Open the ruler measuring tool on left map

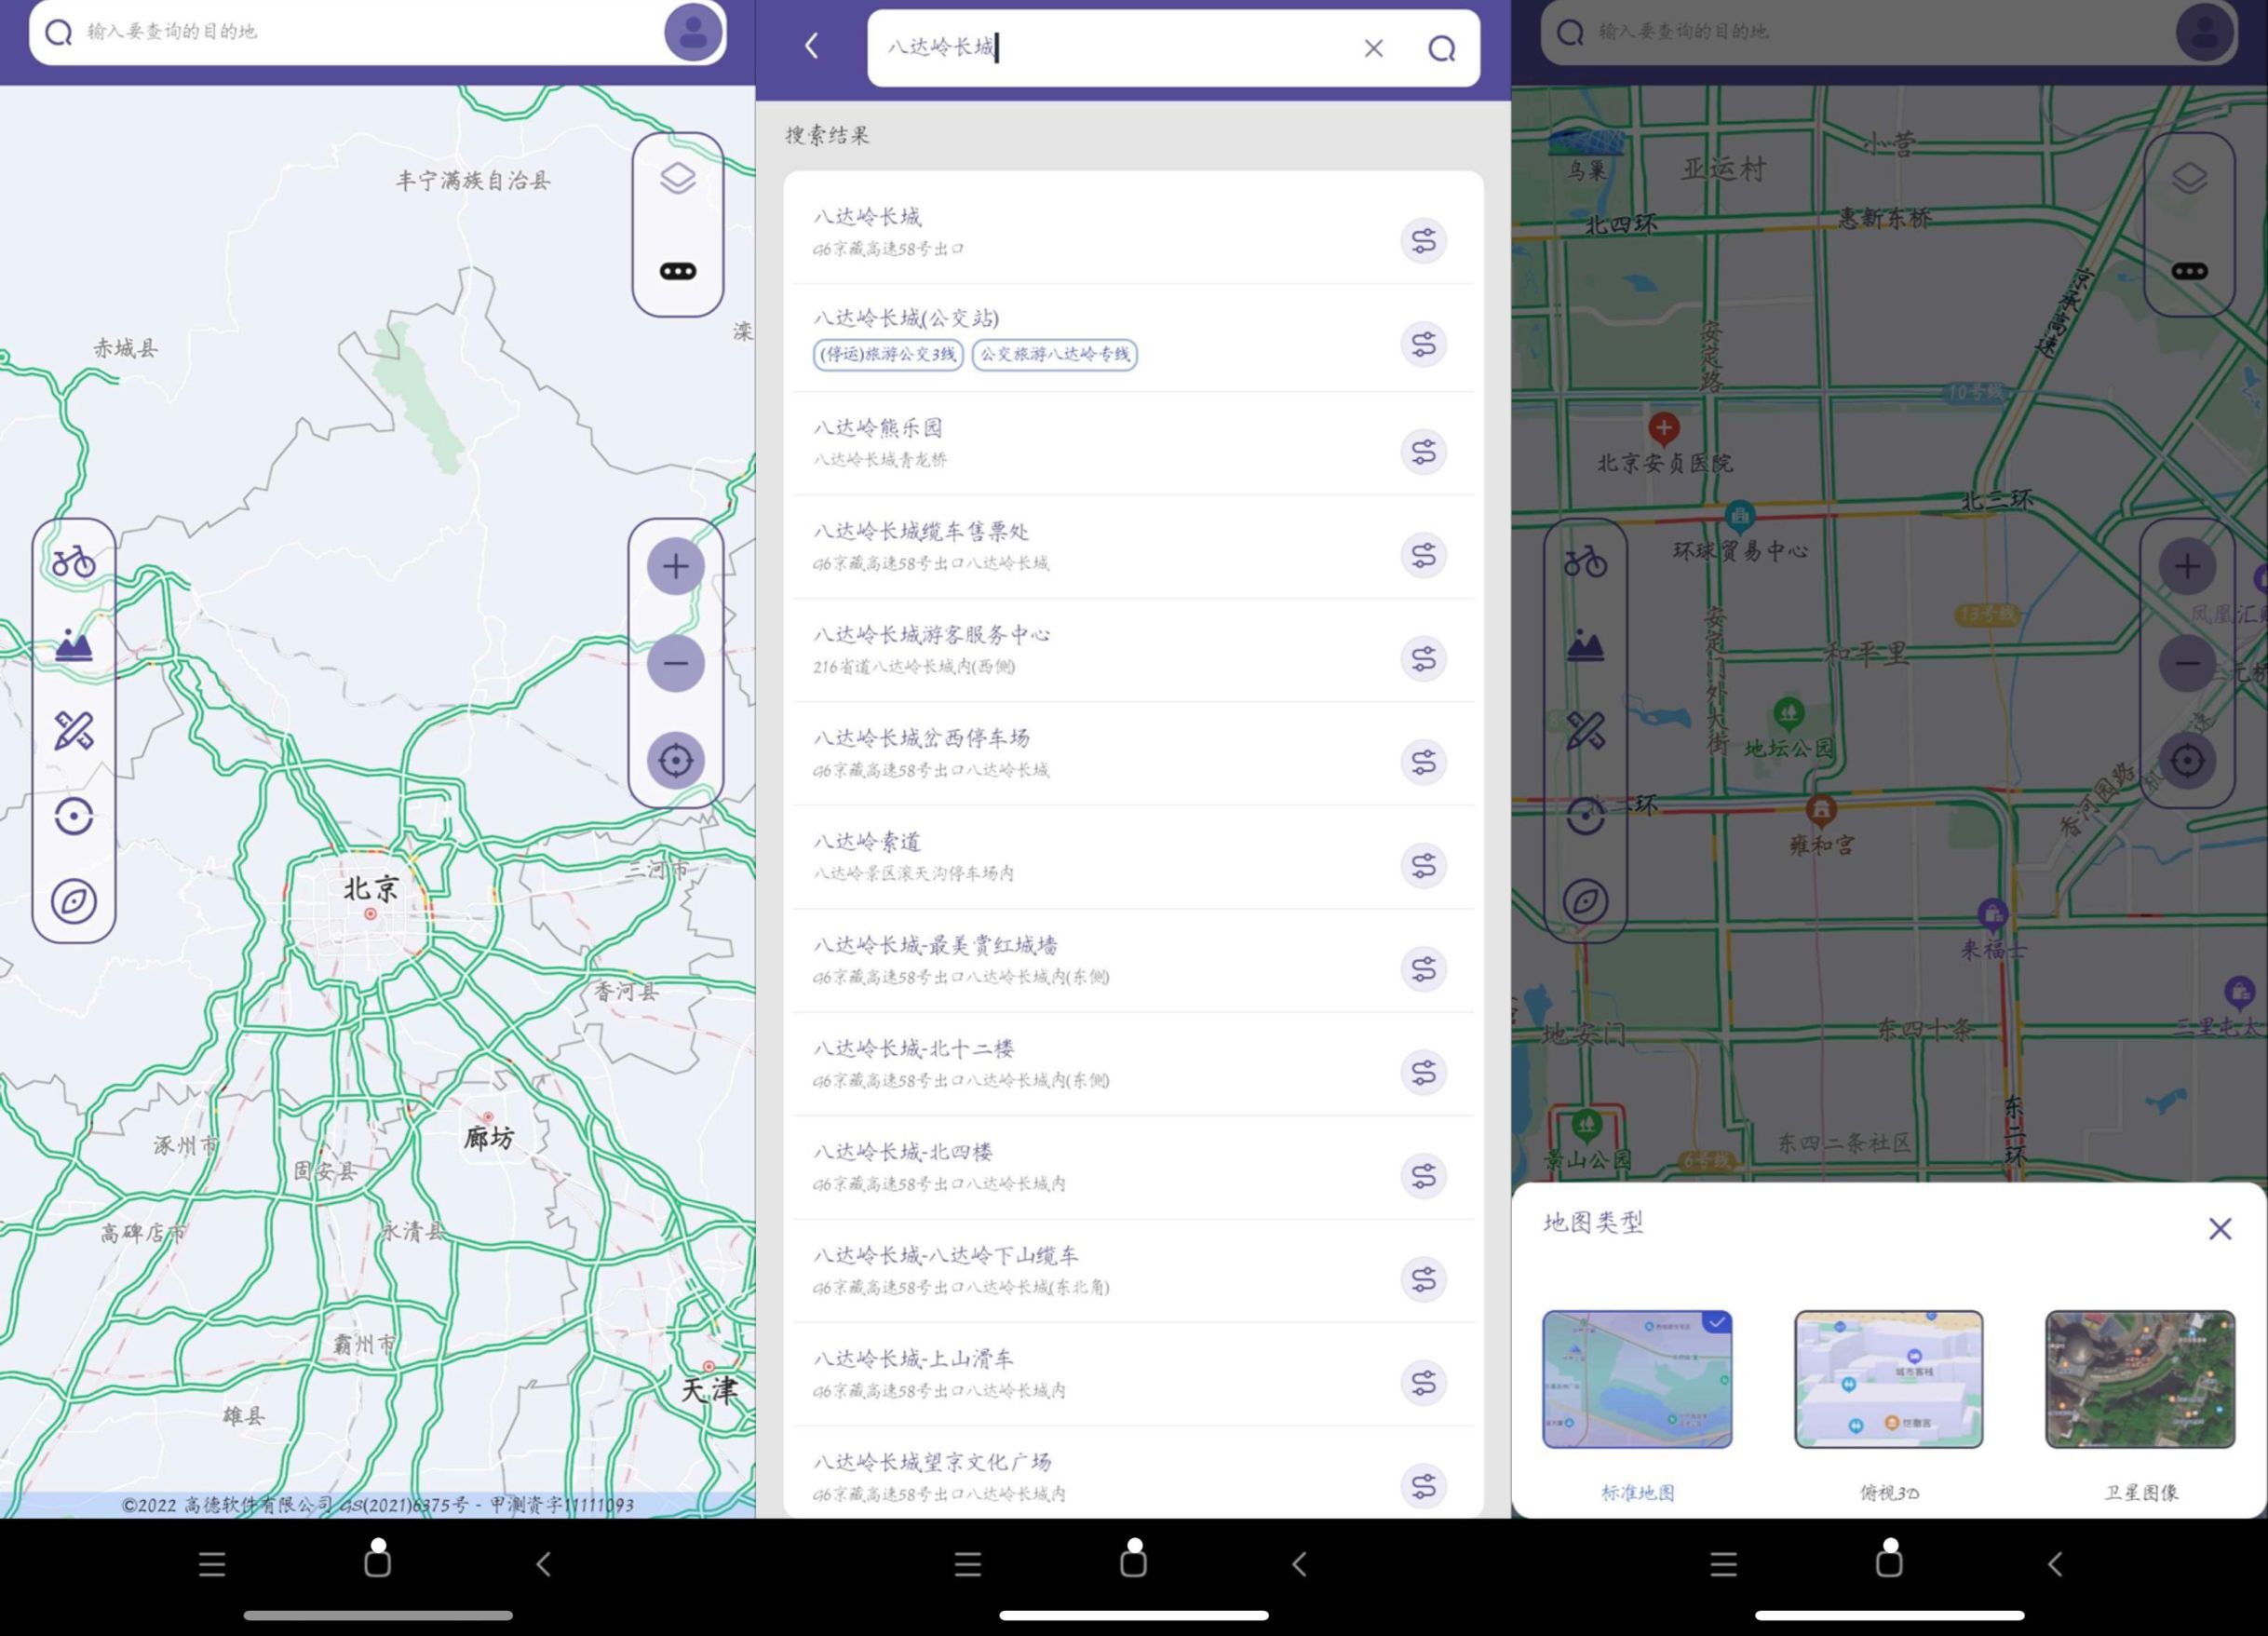tap(74, 731)
